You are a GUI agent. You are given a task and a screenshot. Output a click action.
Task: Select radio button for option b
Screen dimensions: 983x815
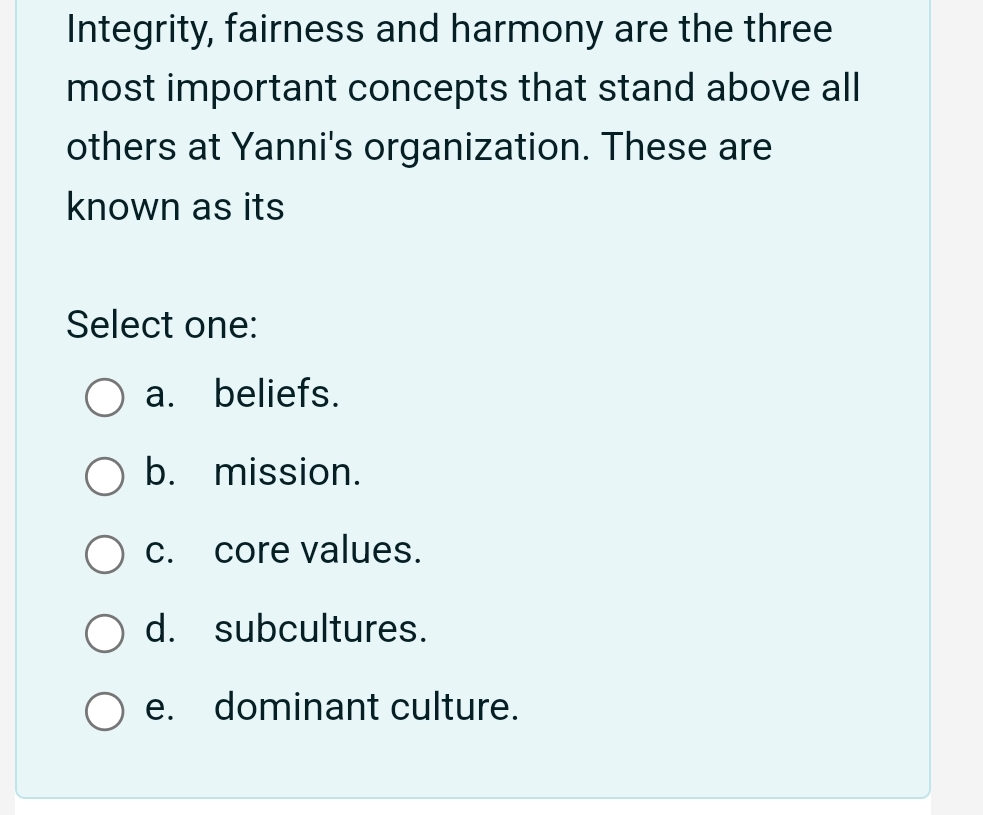(x=104, y=476)
